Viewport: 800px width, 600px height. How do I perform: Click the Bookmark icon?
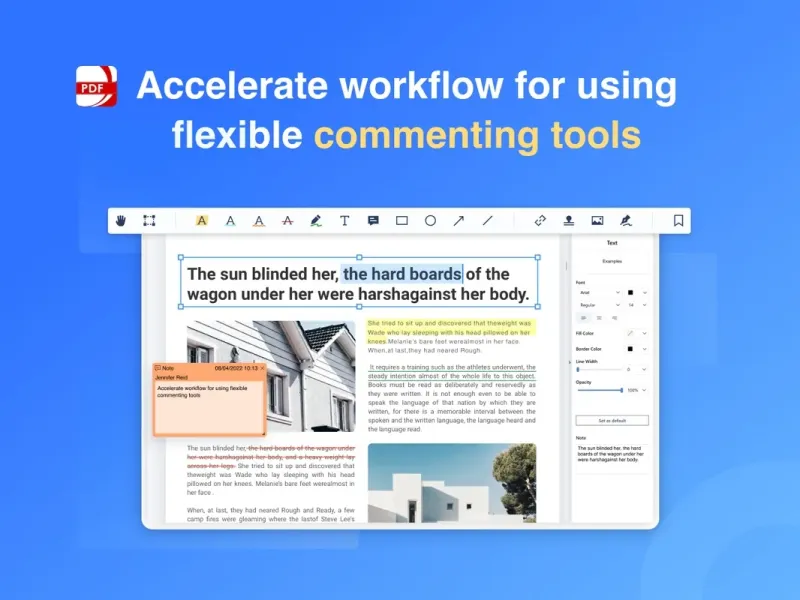(679, 220)
